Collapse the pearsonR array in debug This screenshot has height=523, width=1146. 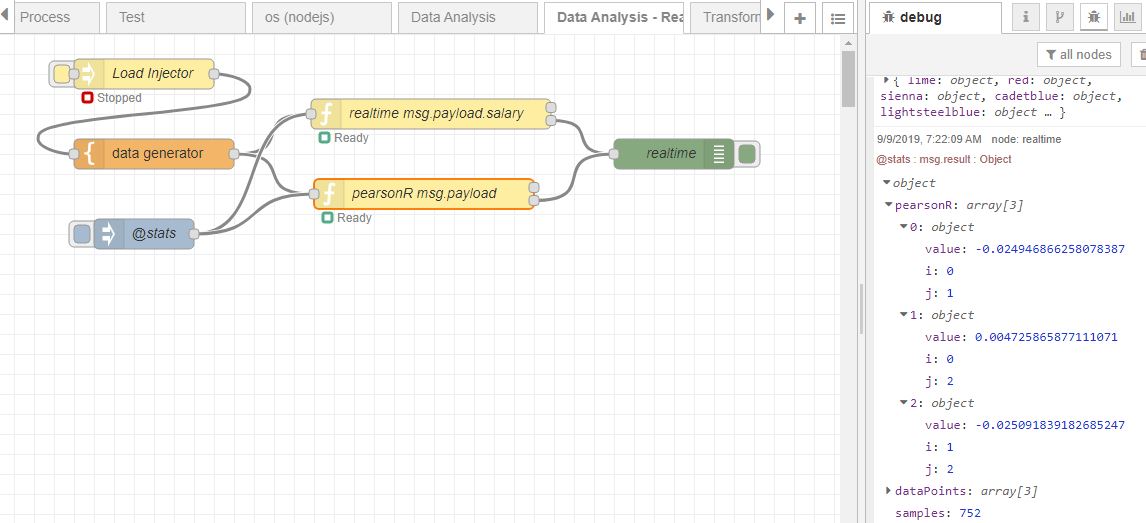[889, 205]
